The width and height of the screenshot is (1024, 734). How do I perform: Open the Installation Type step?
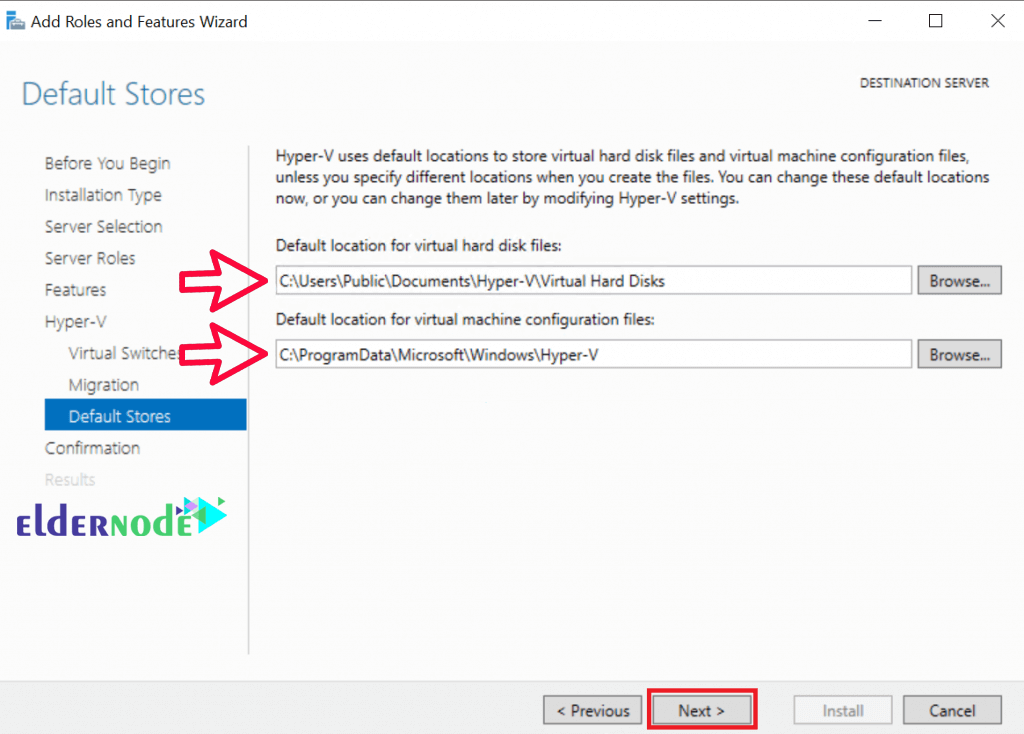(103, 195)
